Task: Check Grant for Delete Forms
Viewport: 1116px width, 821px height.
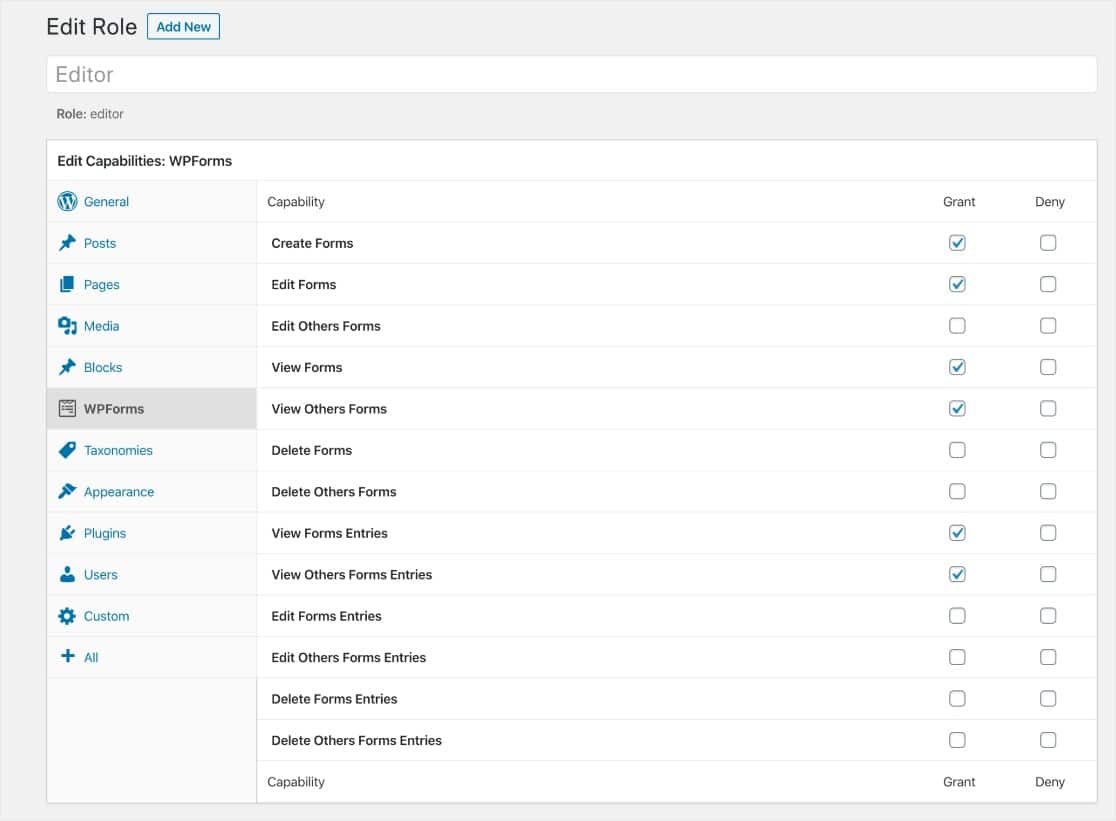Action: [x=957, y=450]
